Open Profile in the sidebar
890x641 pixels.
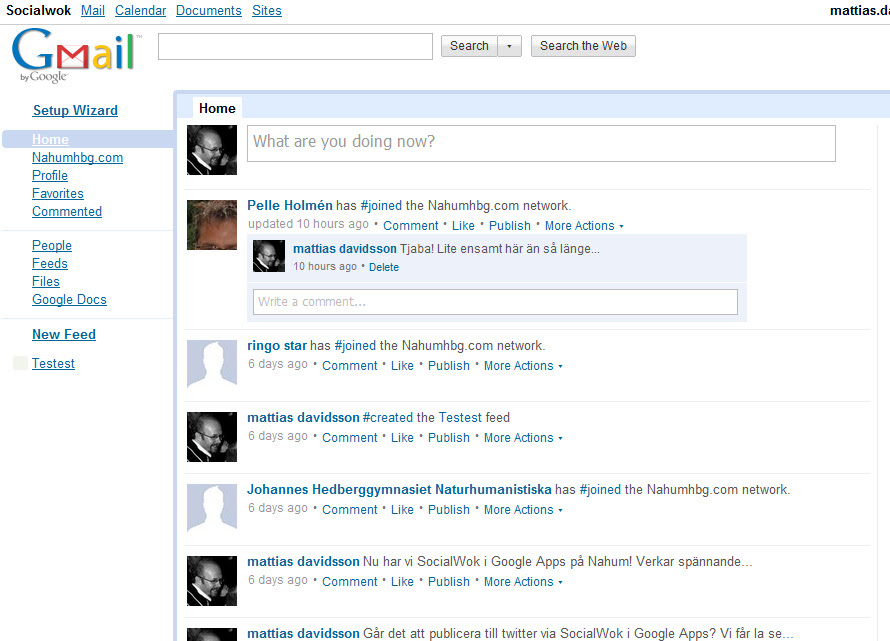click(50, 175)
